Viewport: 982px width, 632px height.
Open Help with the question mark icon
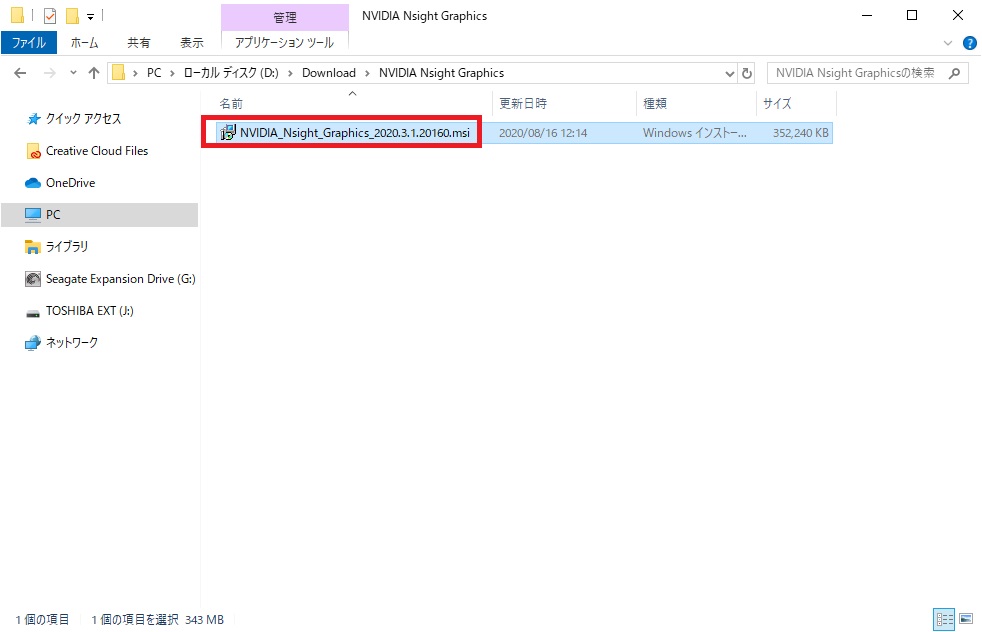(x=969, y=43)
